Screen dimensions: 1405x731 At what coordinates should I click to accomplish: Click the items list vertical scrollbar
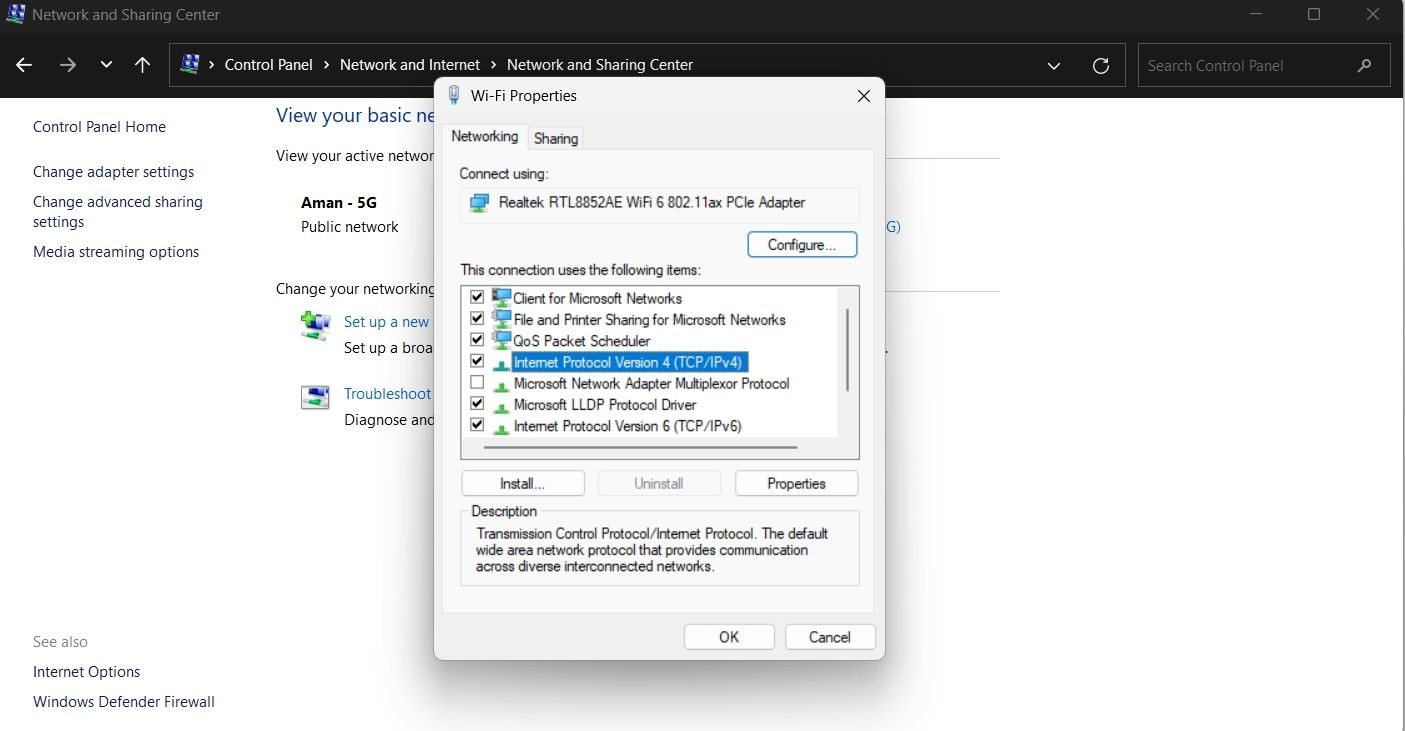tap(847, 349)
